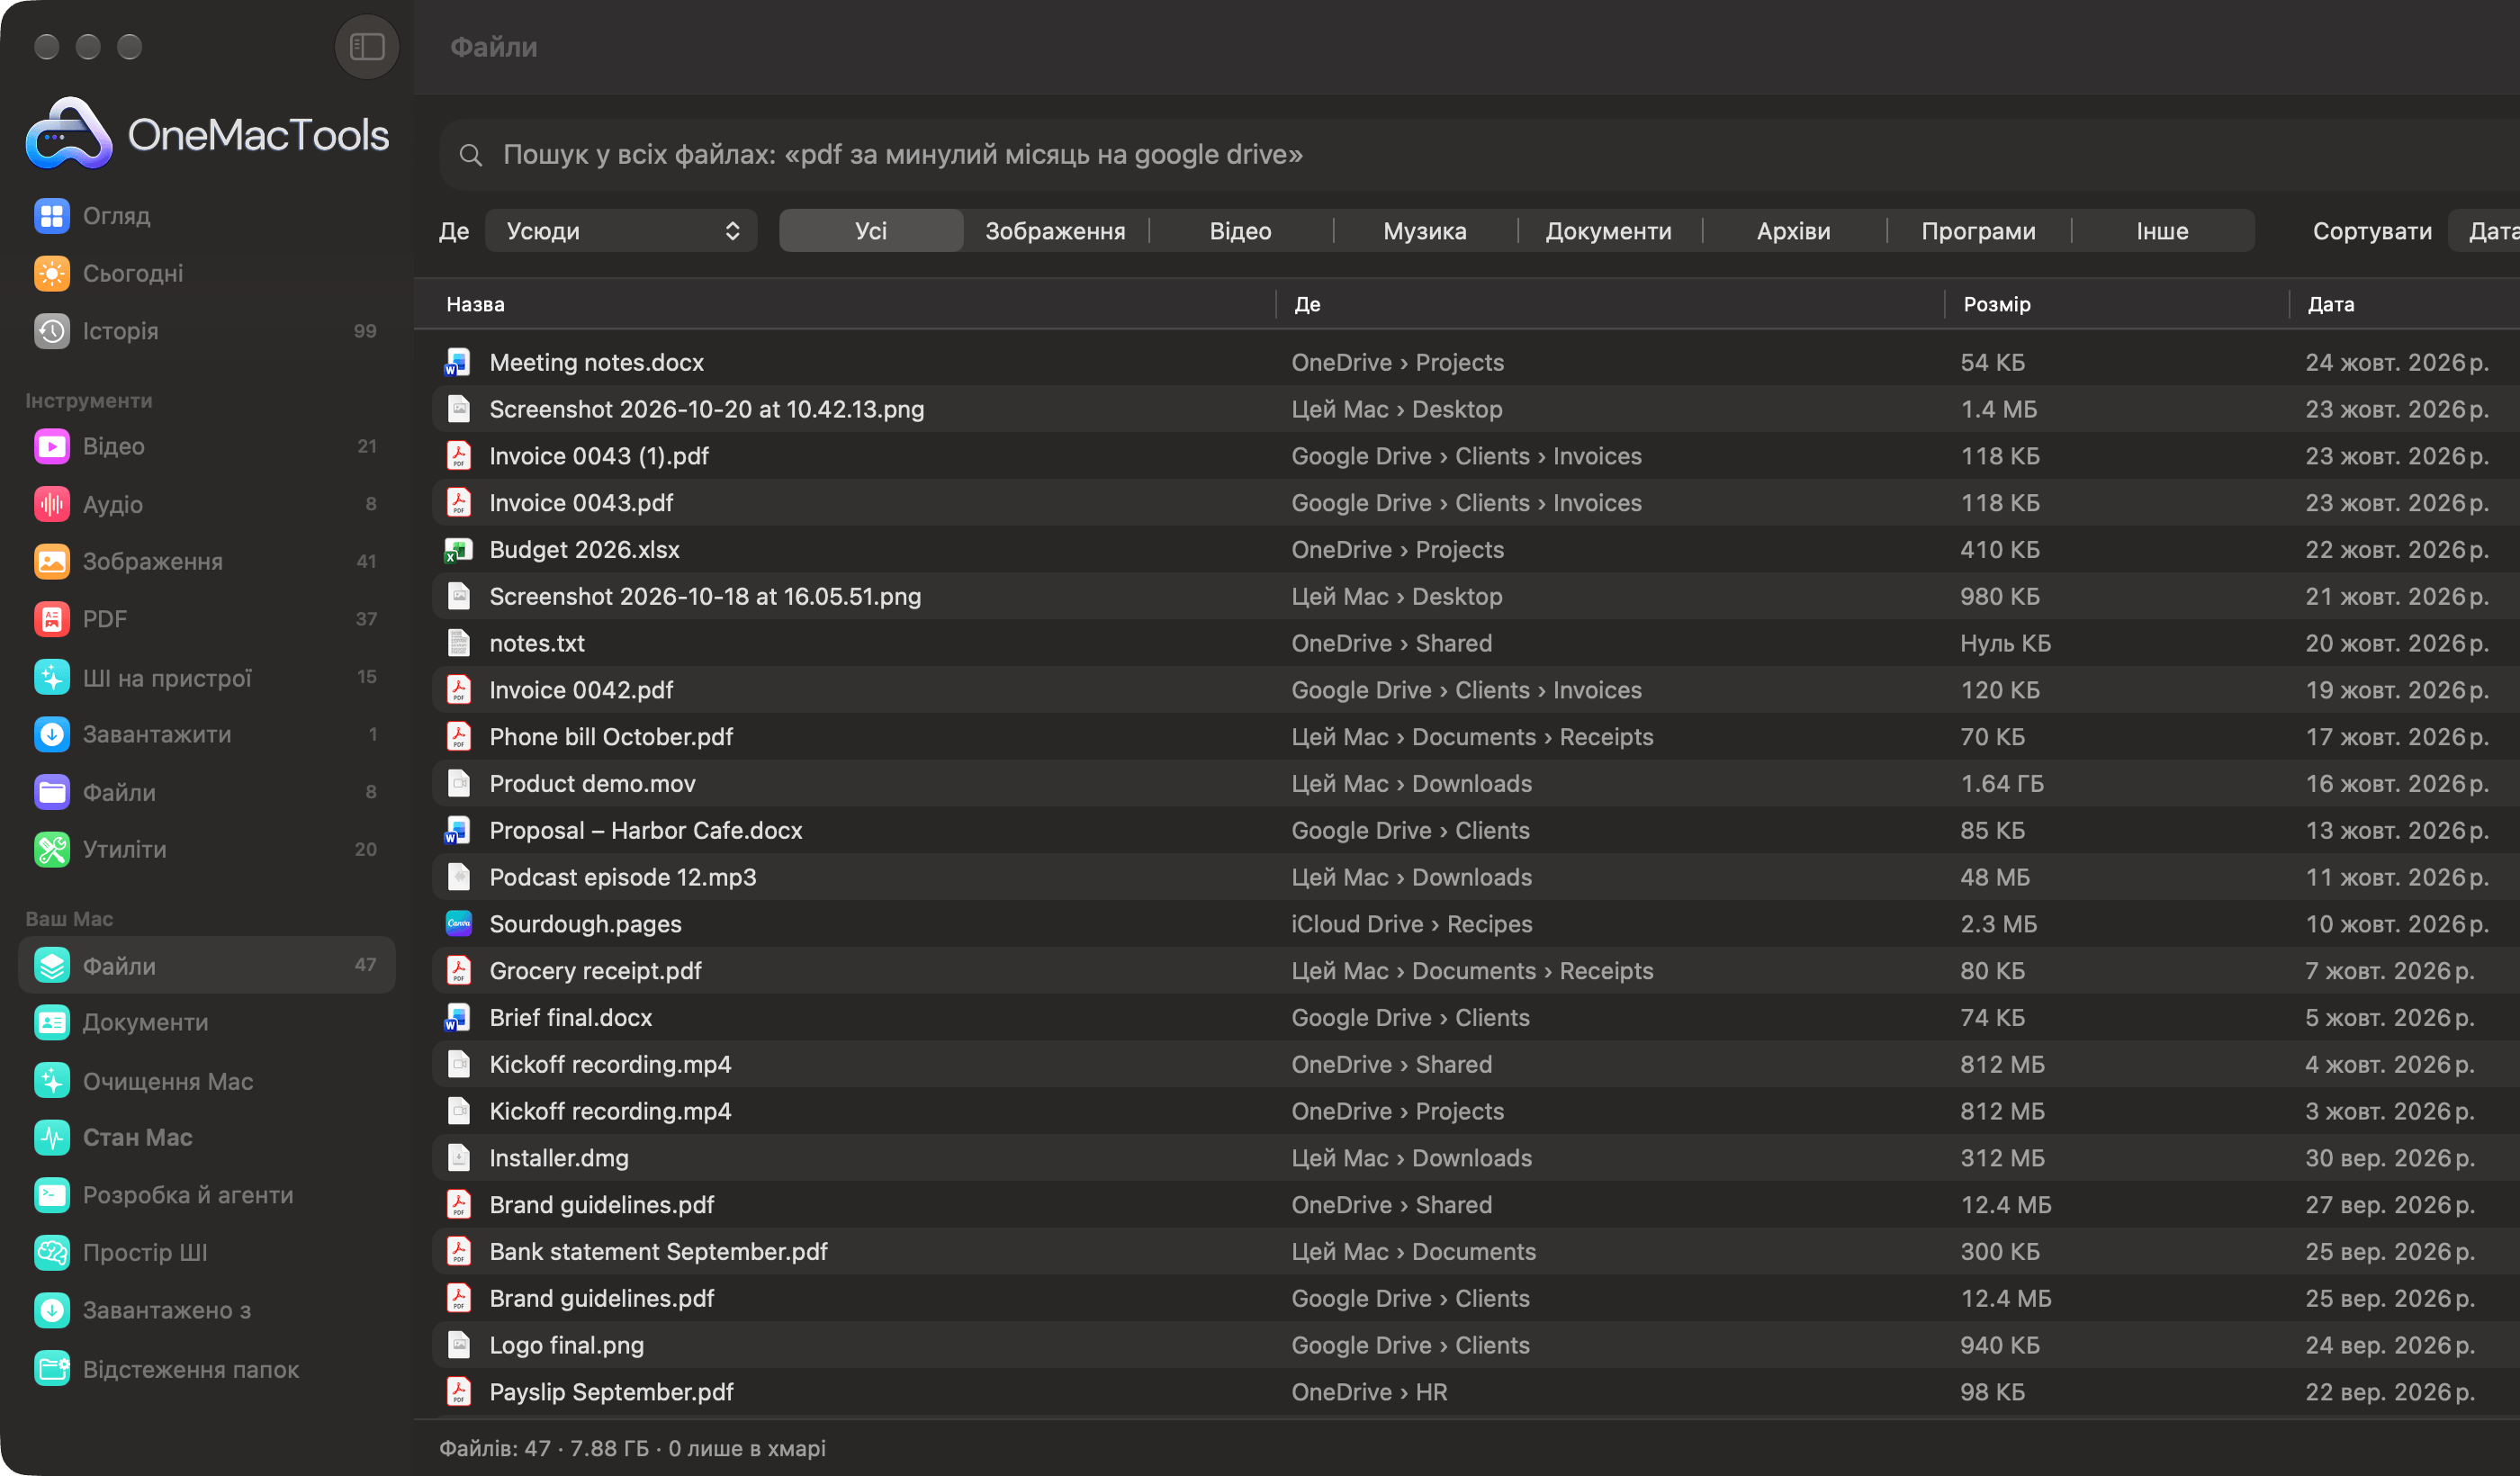Filter by Програми file type
This screenshot has height=1476, width=2520.
click(x=1978, y=231)
